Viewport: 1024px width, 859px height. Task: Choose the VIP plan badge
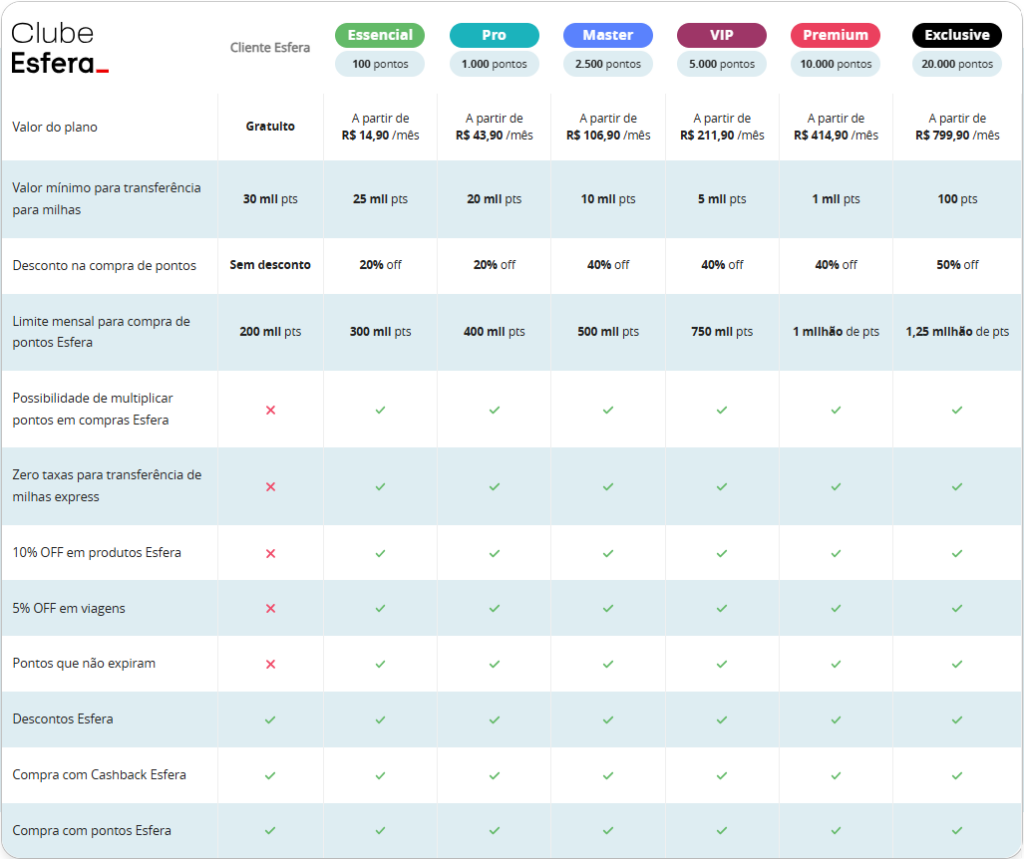point(722,35)
